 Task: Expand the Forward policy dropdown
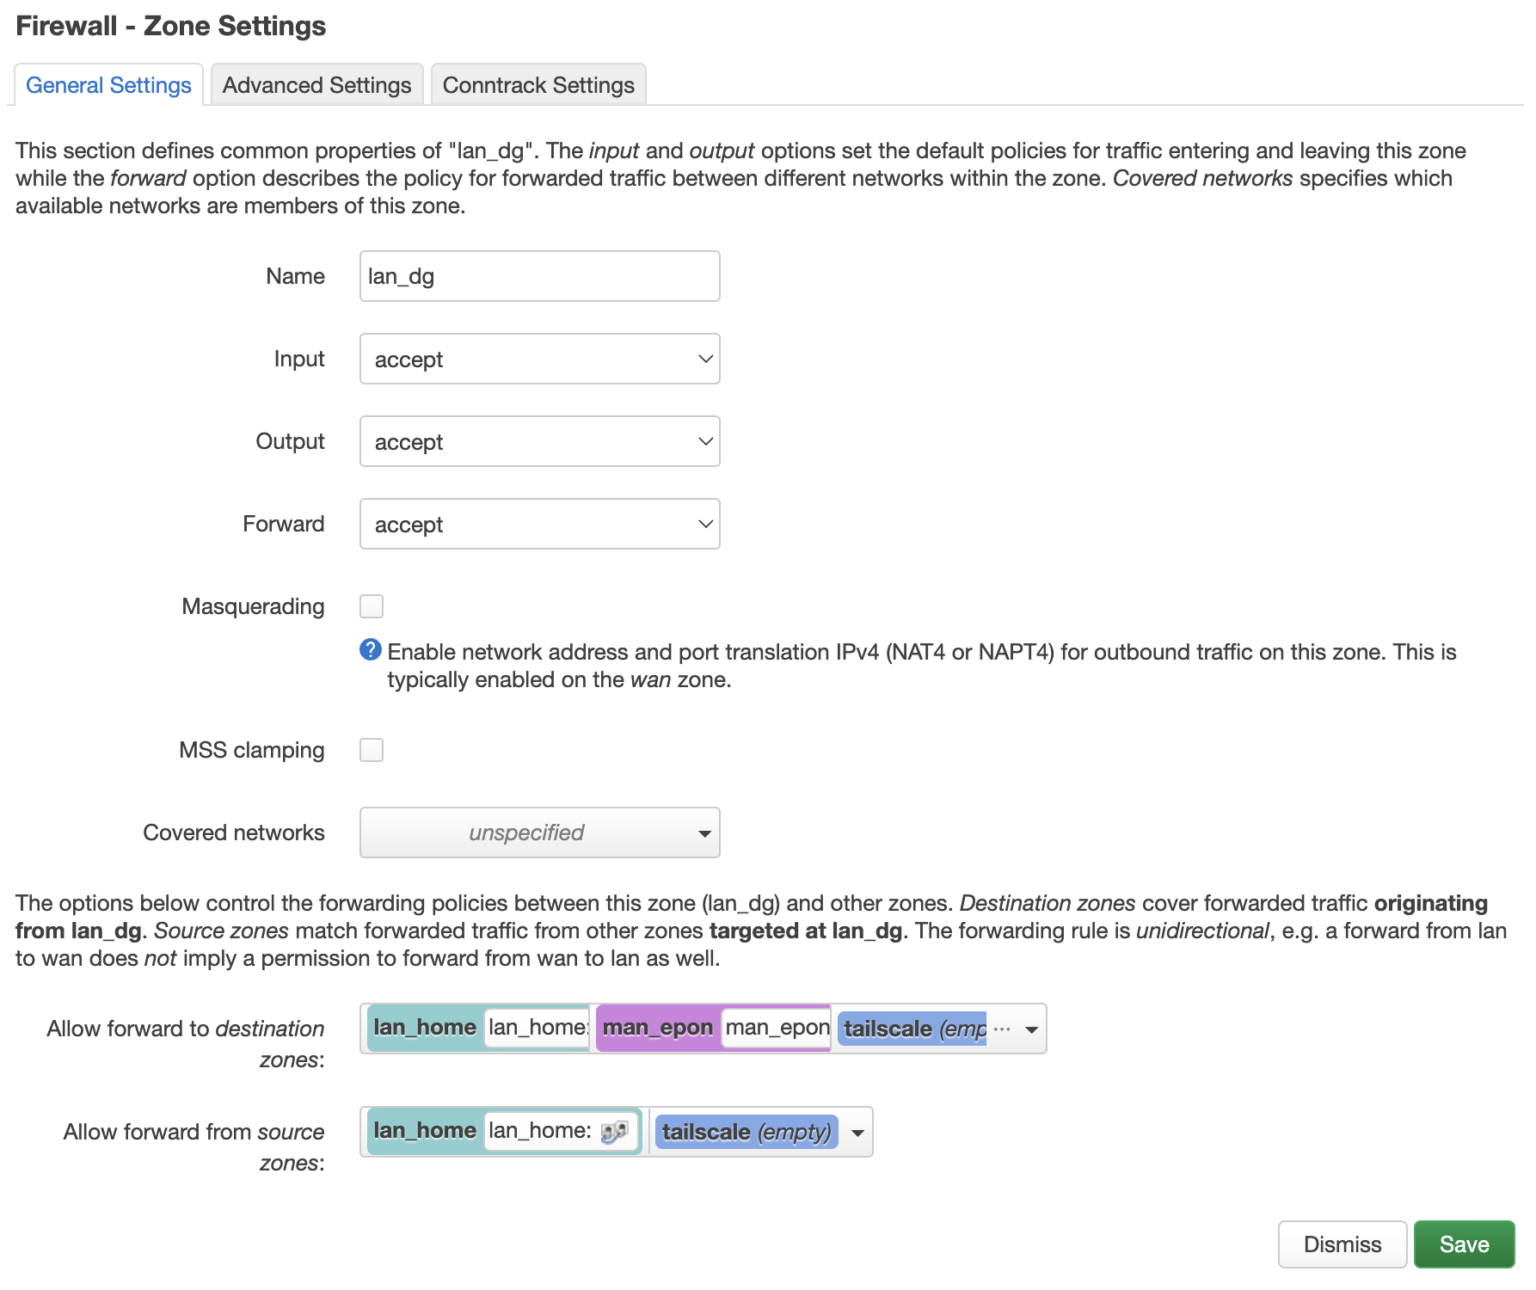pos(539,524)
